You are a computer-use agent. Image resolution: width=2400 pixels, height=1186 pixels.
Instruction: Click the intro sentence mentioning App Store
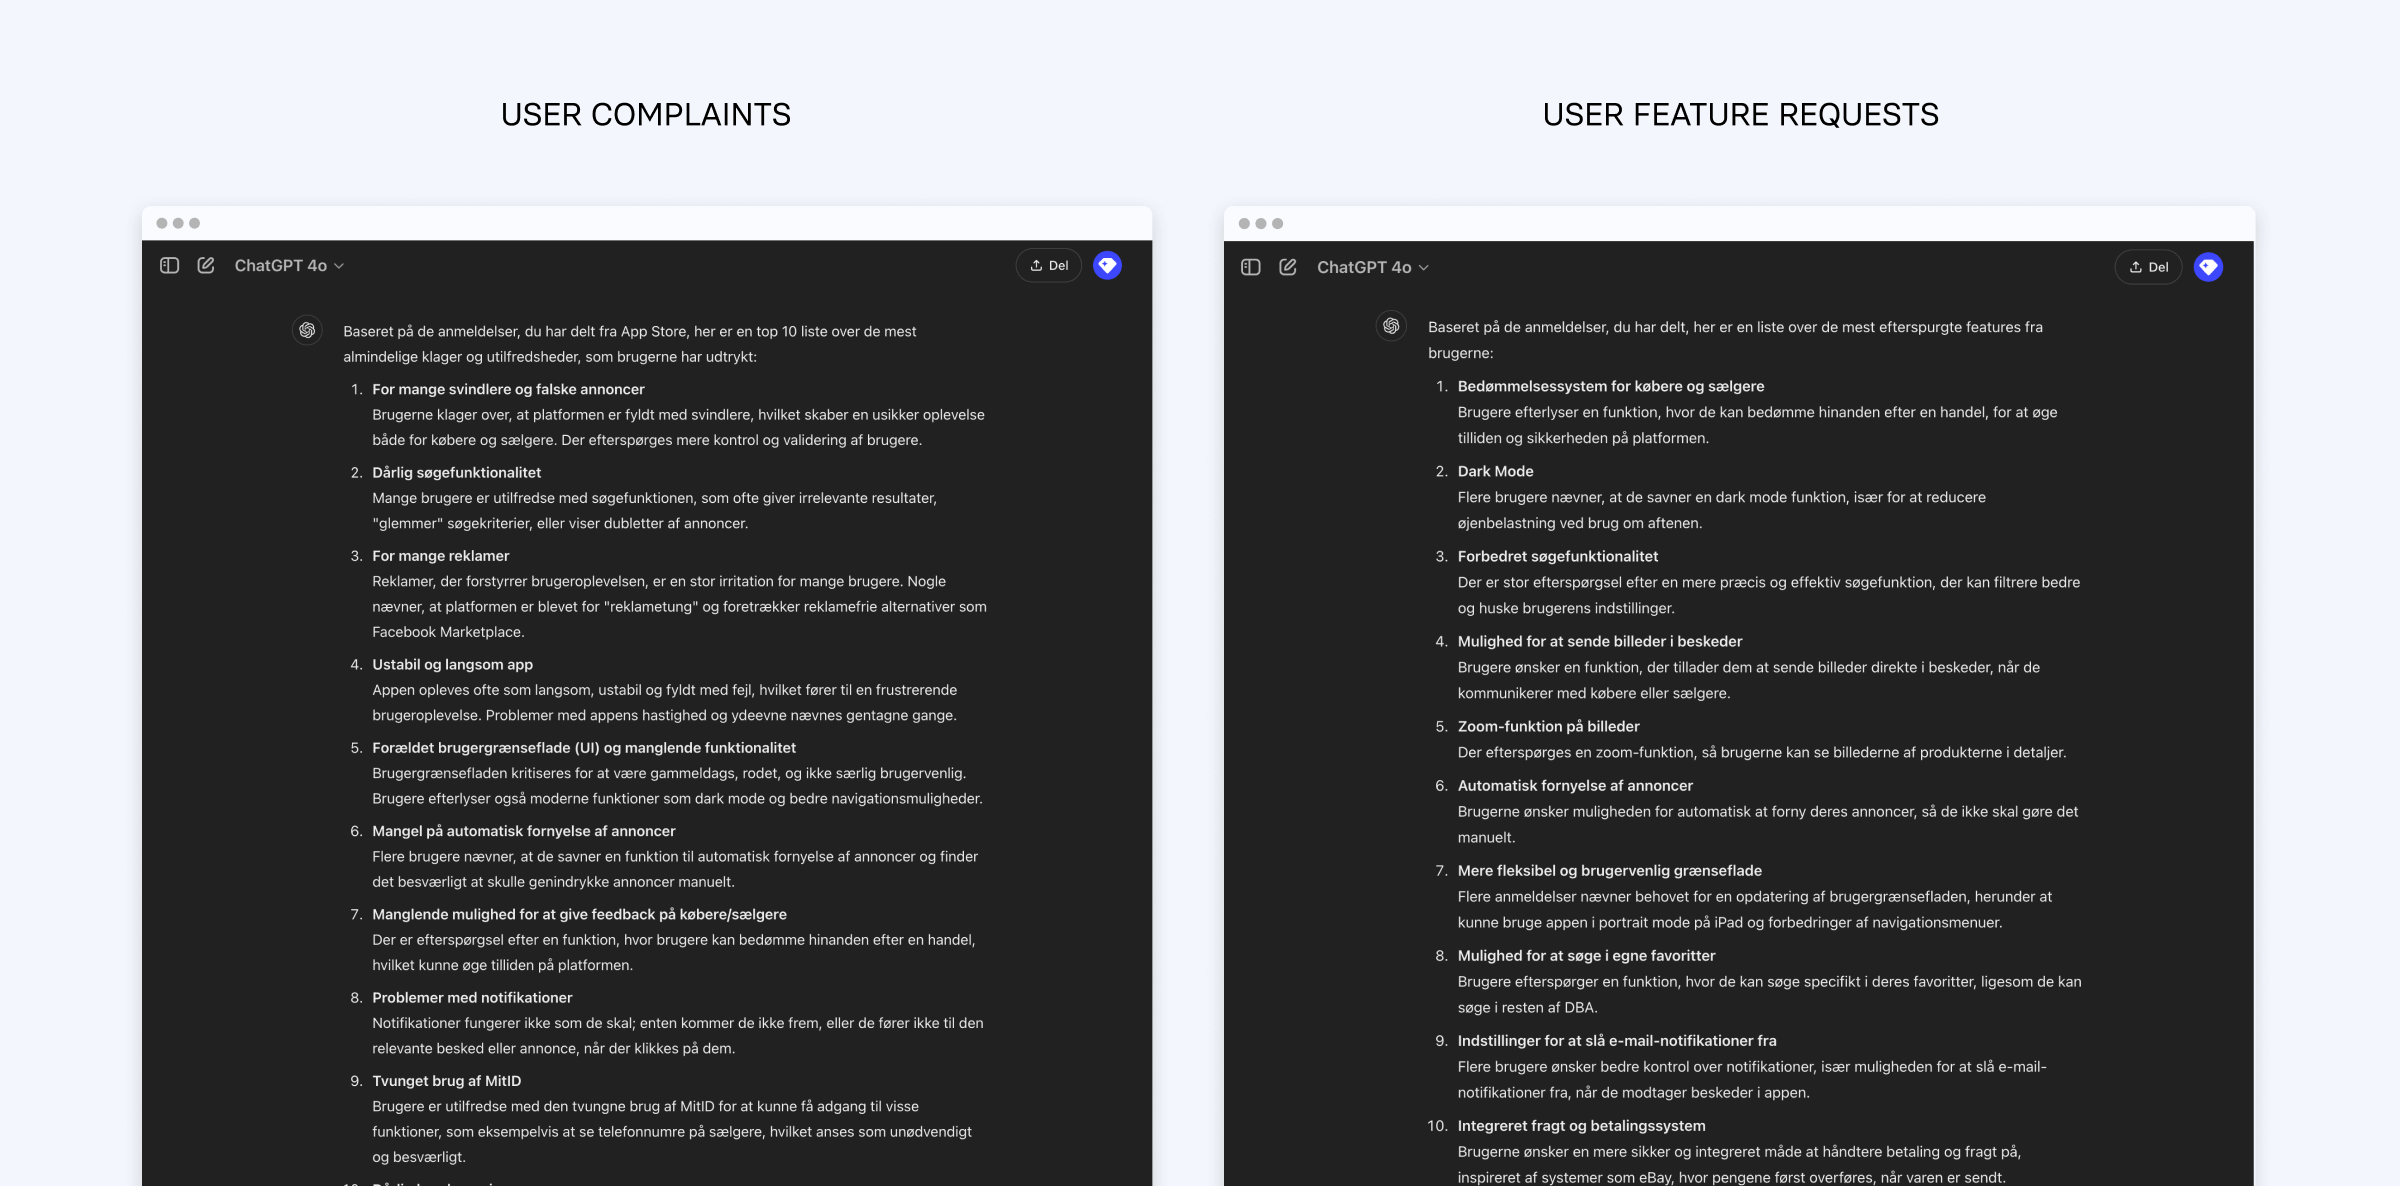coord(630,344)
